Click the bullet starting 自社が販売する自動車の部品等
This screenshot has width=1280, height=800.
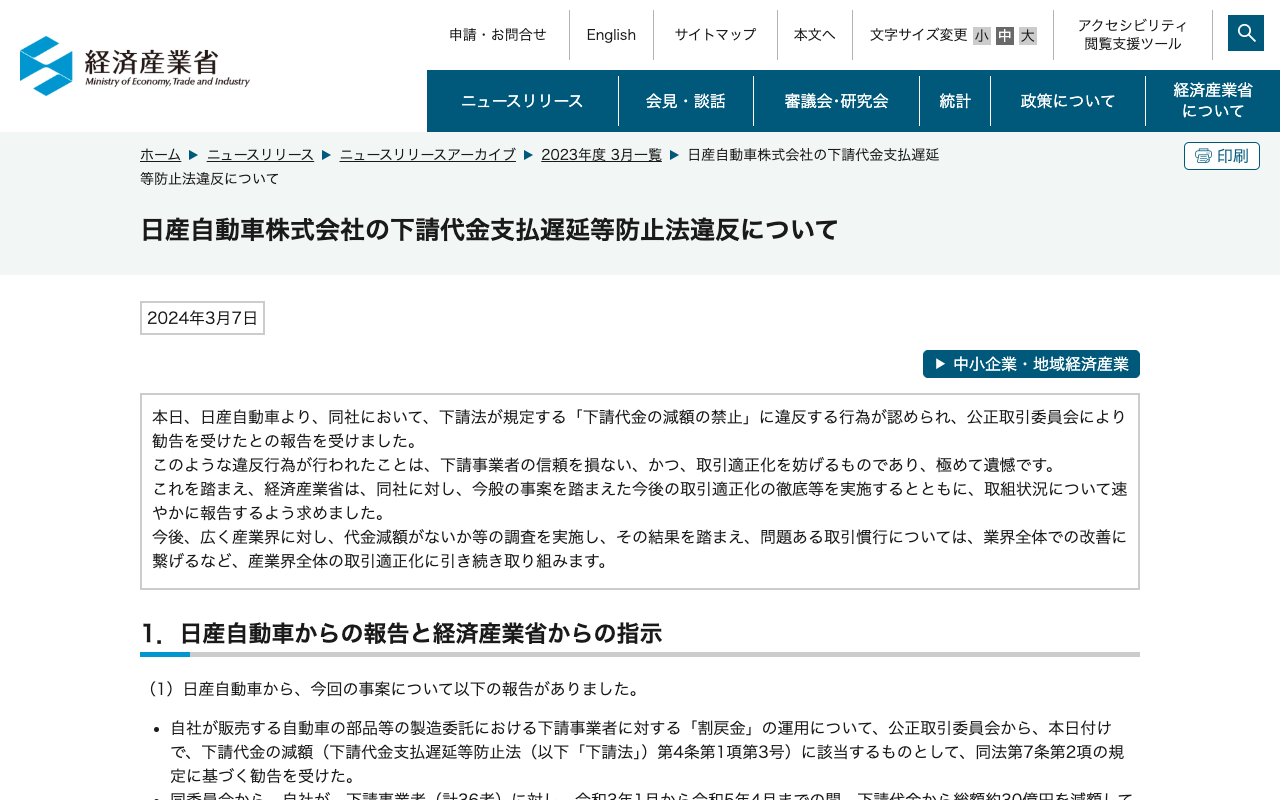coord(647,752)
